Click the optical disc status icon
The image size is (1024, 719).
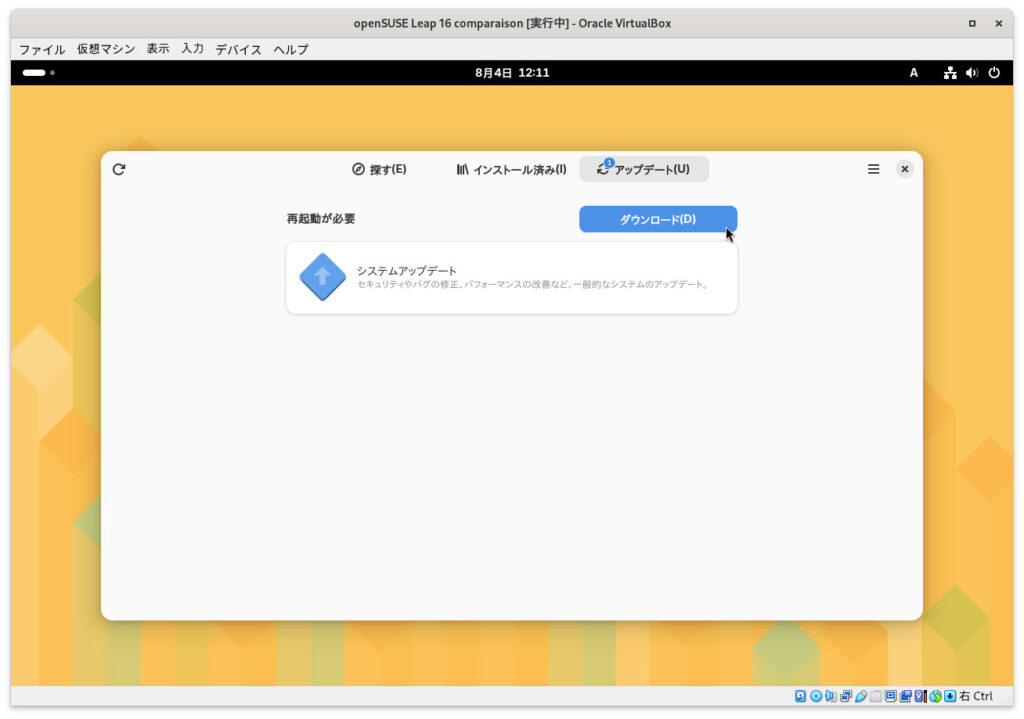[x=816, y=696]
